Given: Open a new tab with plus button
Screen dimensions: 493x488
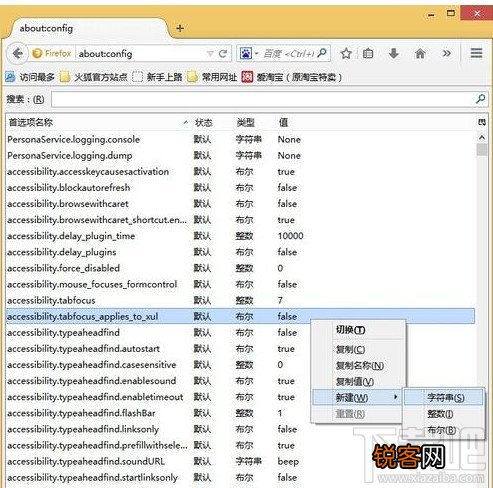Looking at the screenshot, I should coord(180,28).
